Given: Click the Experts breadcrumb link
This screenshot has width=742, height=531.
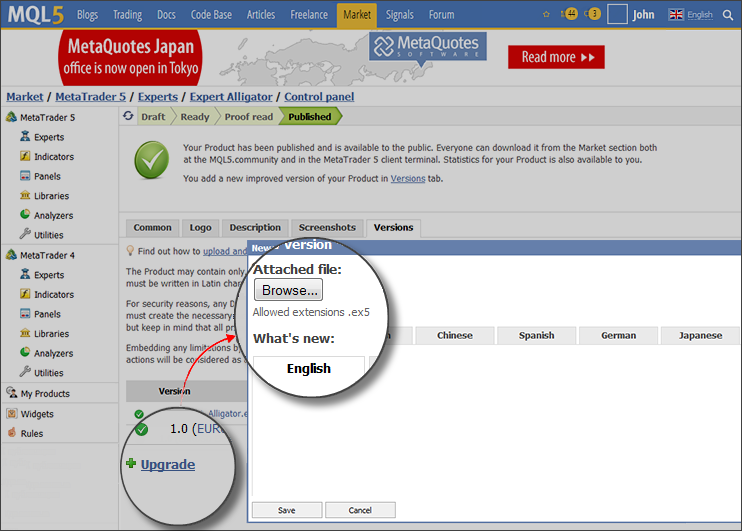Looking at the screenshot, I should [x=158, y=97].
